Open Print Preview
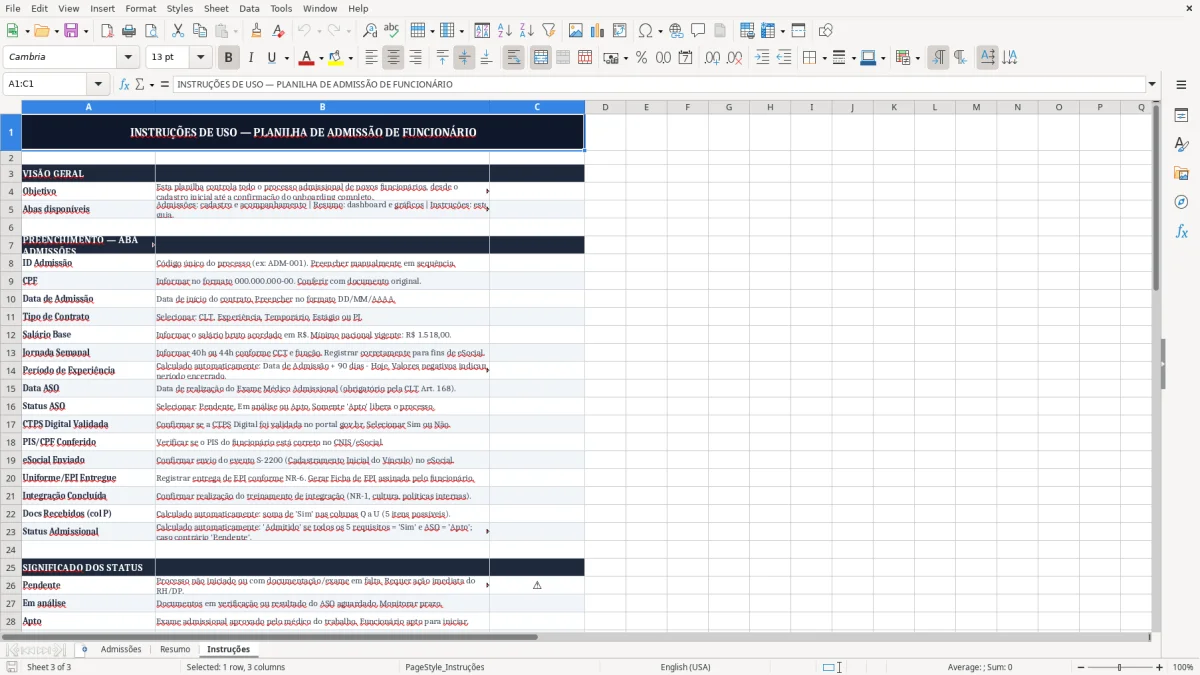The image size is (1200, 675). pyautogui.click(x=149, y=31)
